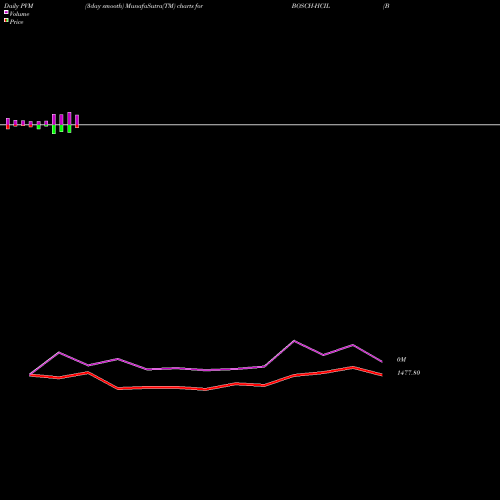
Task: Click the '(3day smooth) MunafaSutra(TM) charts for' text
Action: click(x=144, y=6)
